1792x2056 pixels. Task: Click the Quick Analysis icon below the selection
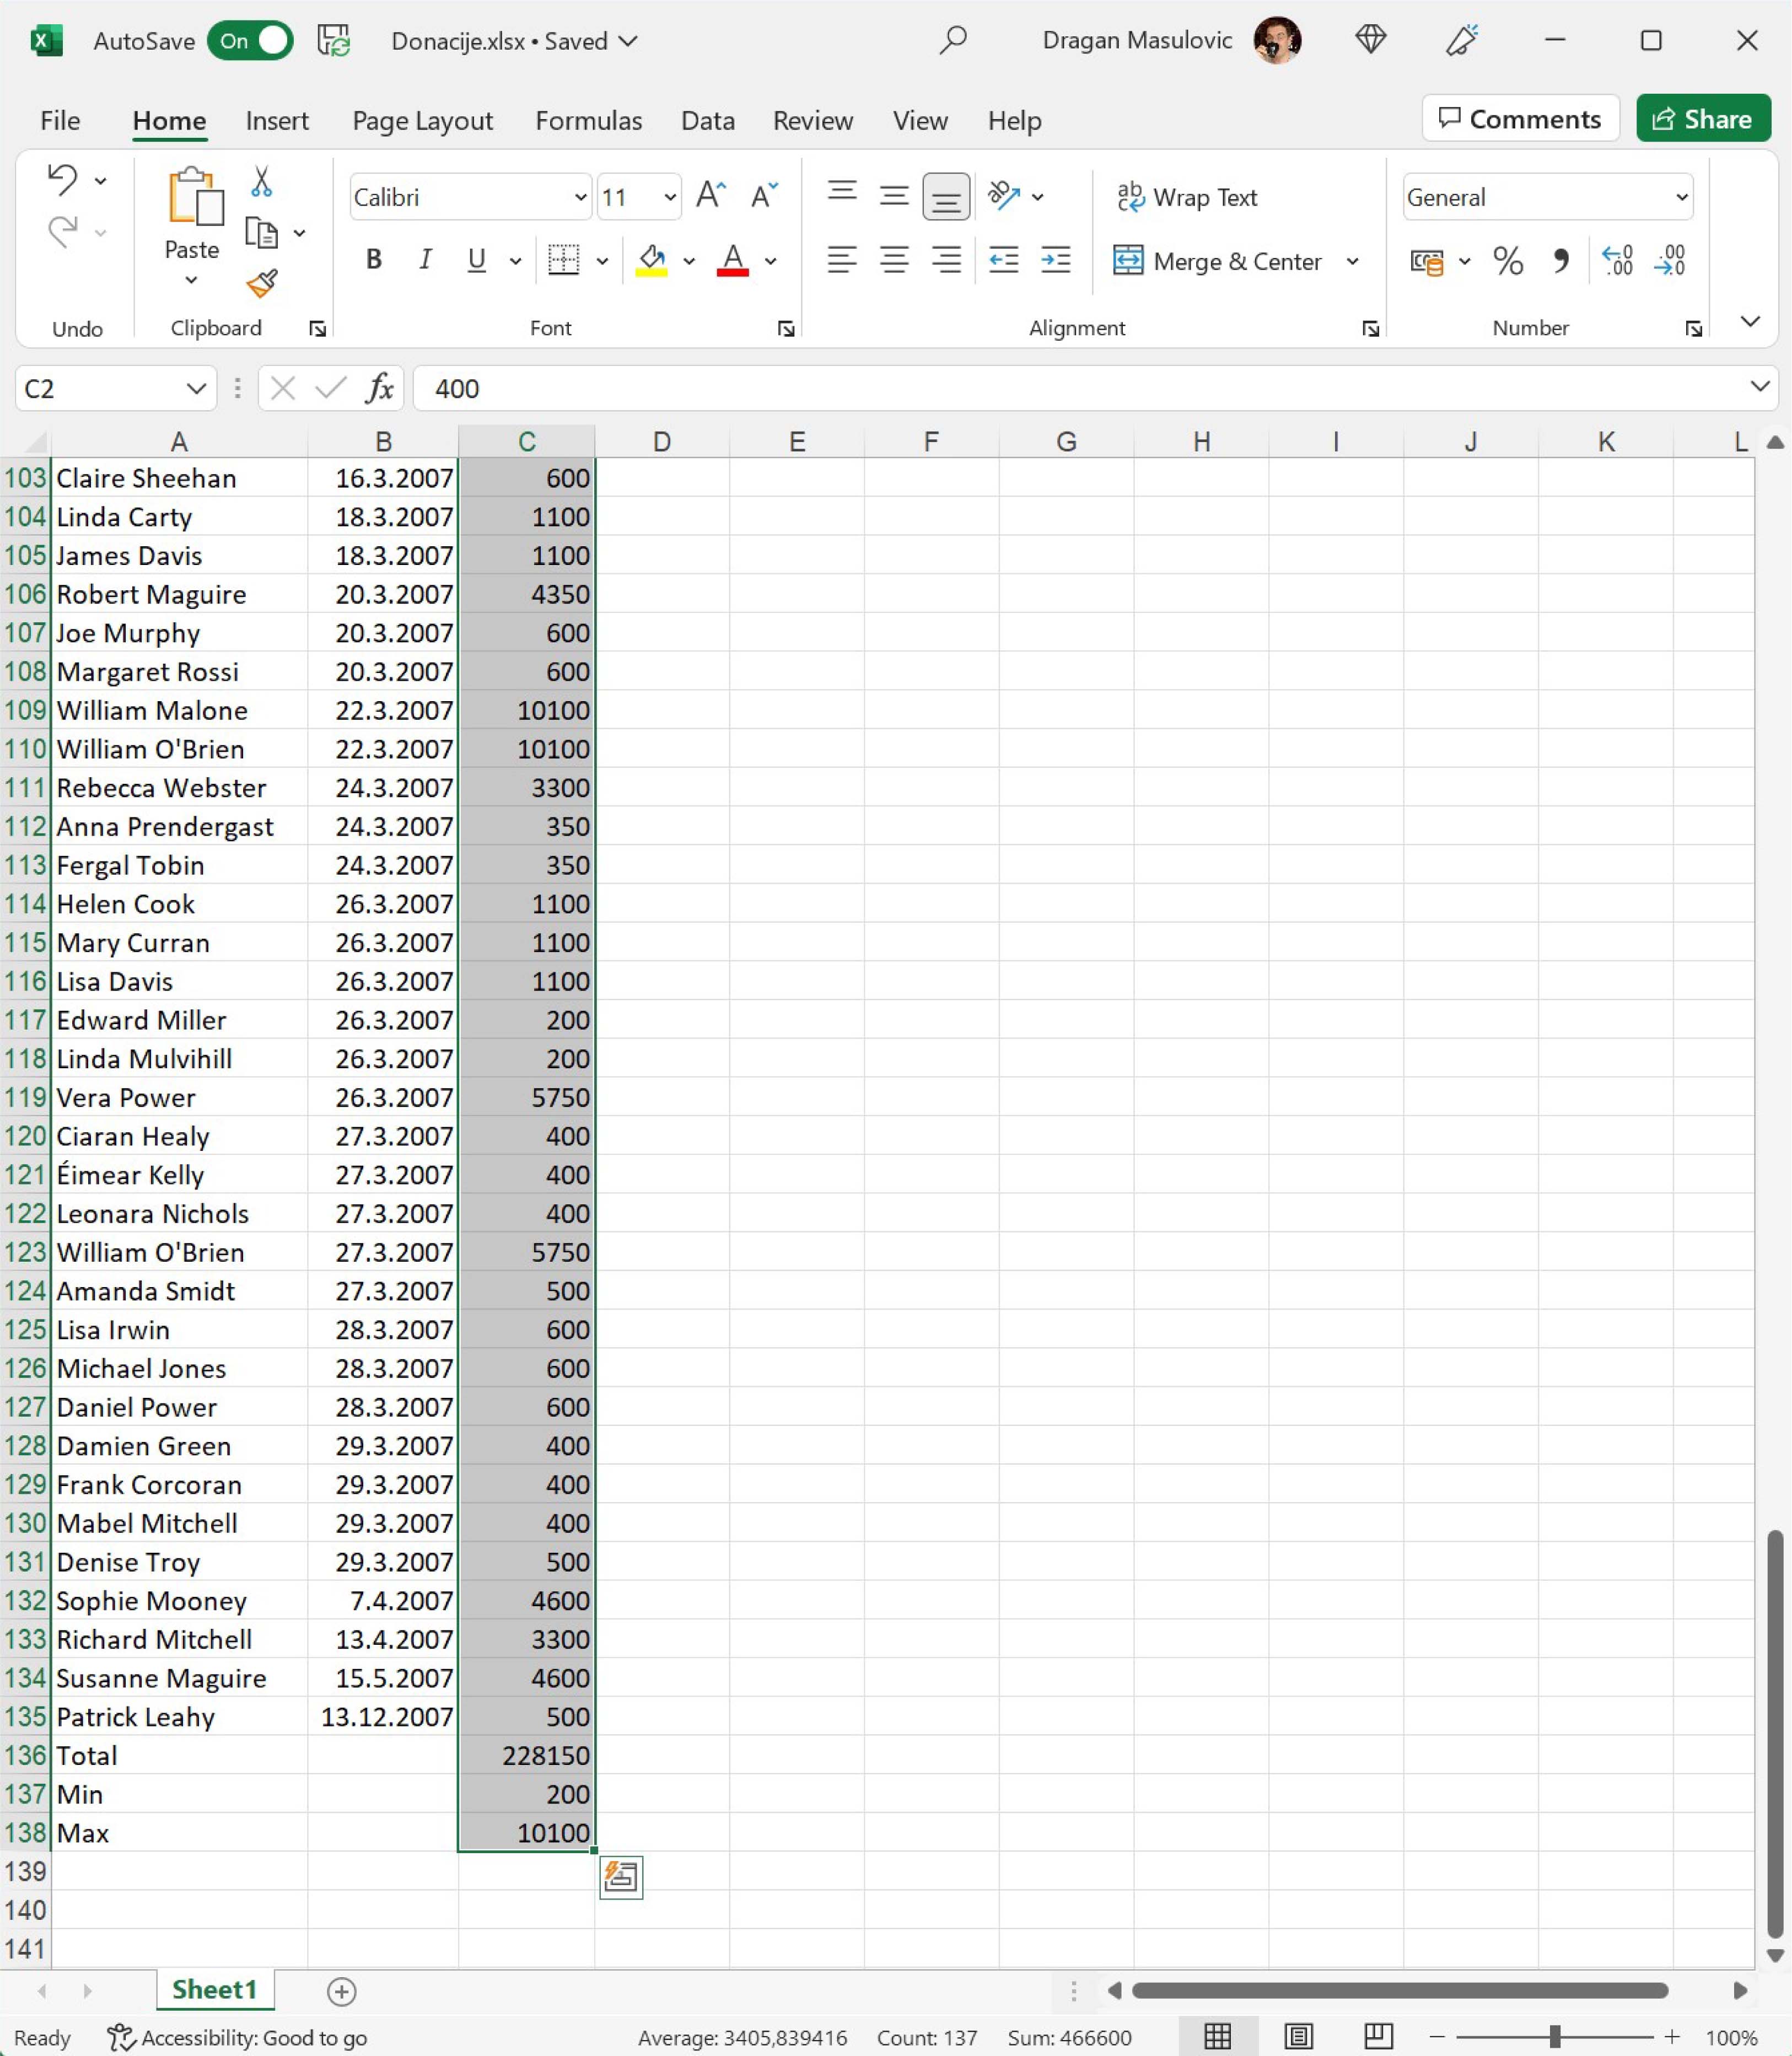coord(620,1877)
